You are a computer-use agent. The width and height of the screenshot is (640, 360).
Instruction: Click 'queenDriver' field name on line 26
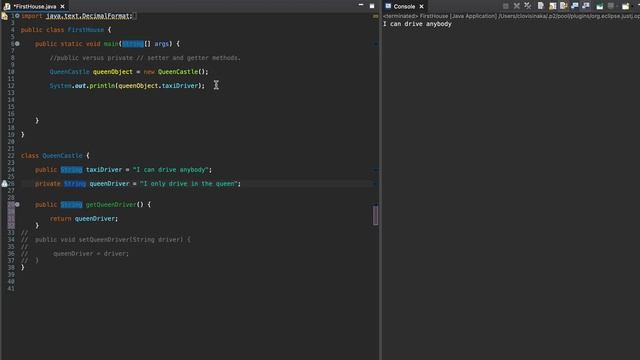tap(109, 184)
